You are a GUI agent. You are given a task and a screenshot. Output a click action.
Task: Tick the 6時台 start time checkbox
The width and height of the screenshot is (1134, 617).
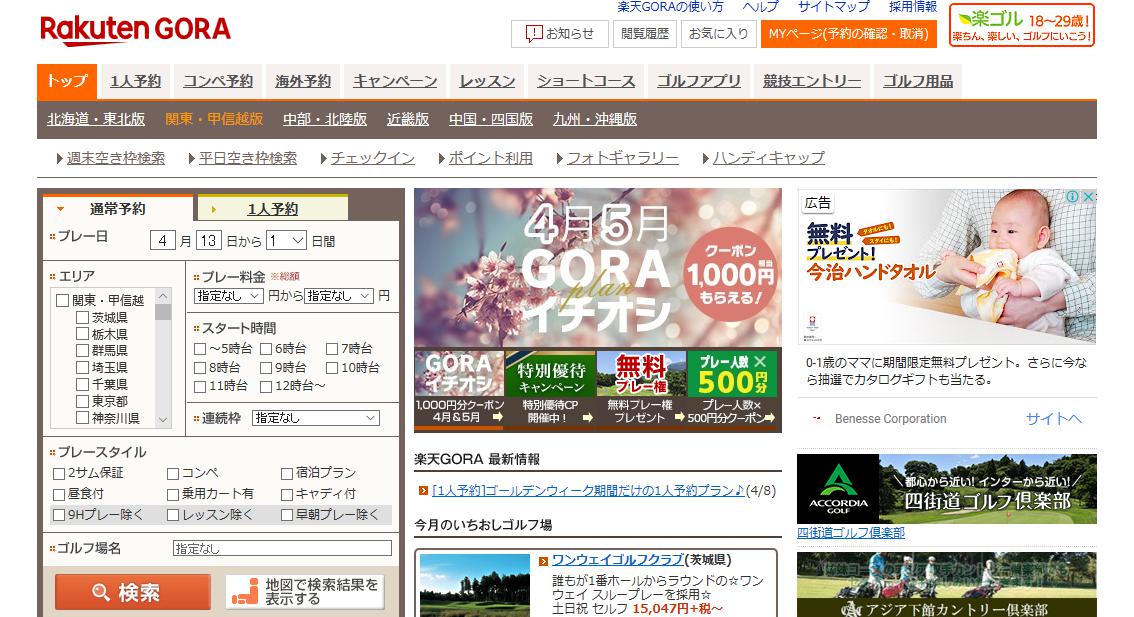pos(266,349)
